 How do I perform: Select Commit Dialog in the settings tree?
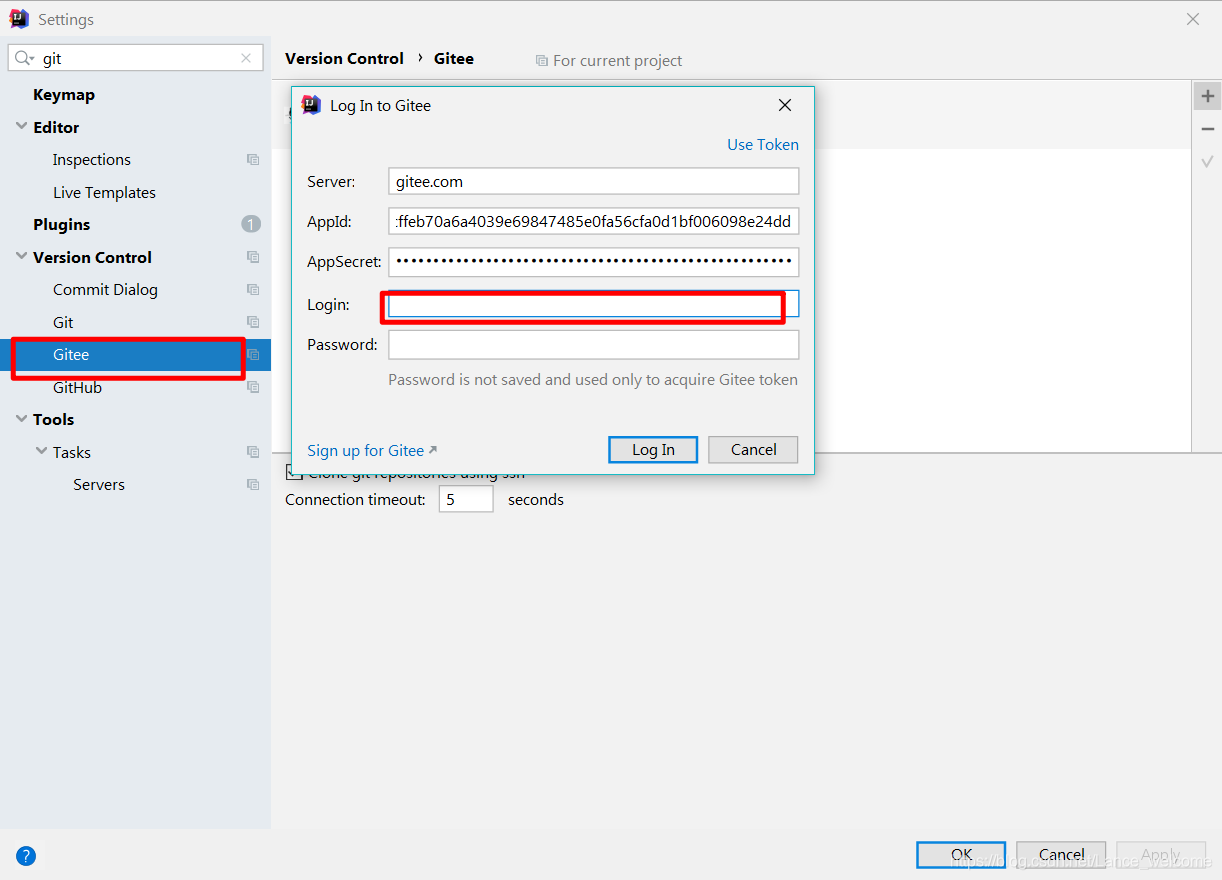coord(106,290)
